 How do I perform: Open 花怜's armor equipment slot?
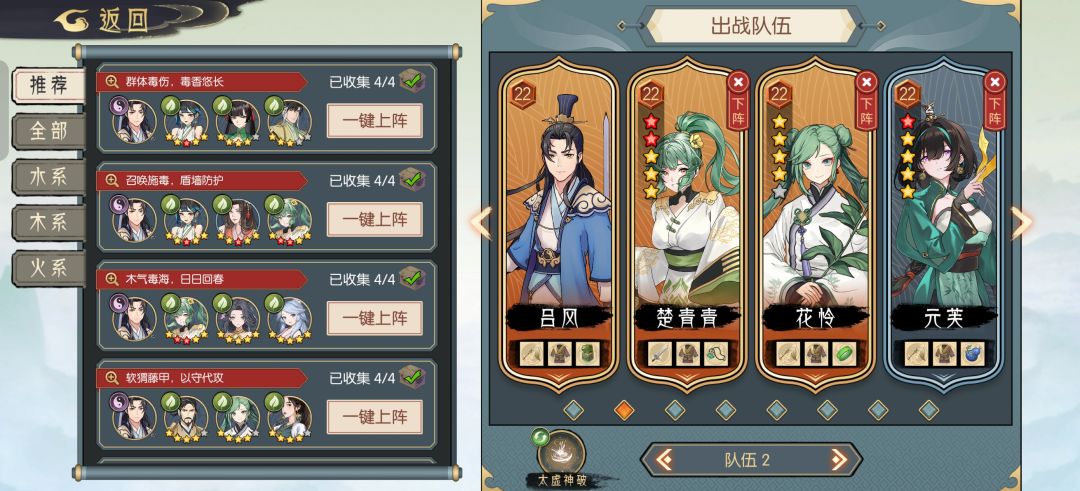click(x=816, y=353)
